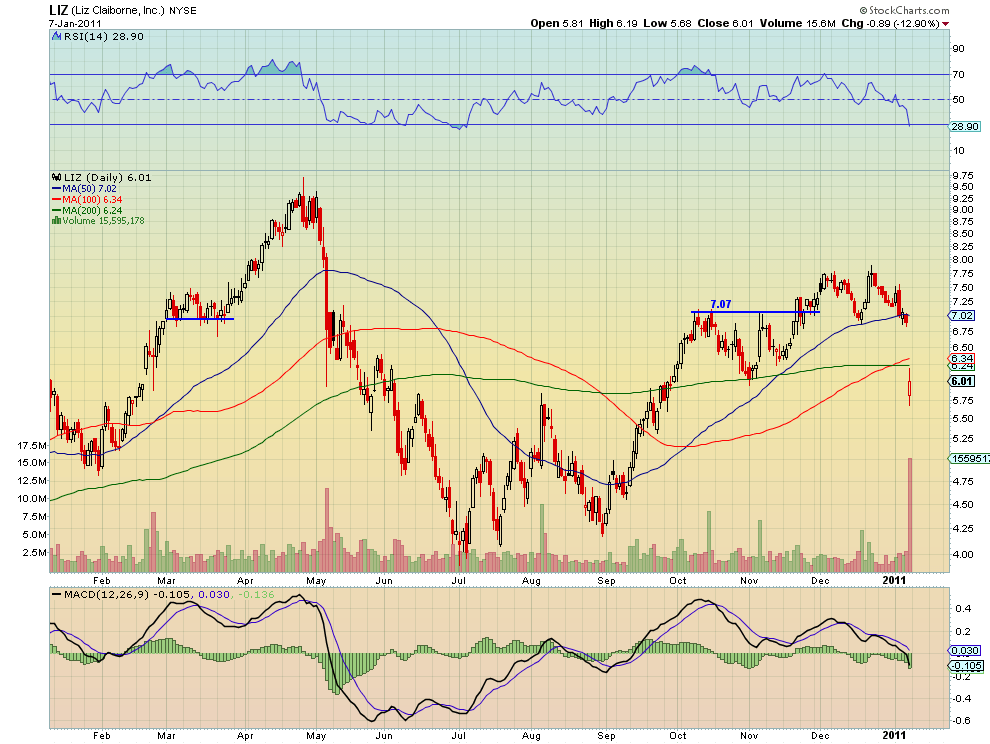
Task: Click the '7.07' resistance annotation
Action: click(x=720, y=304)
